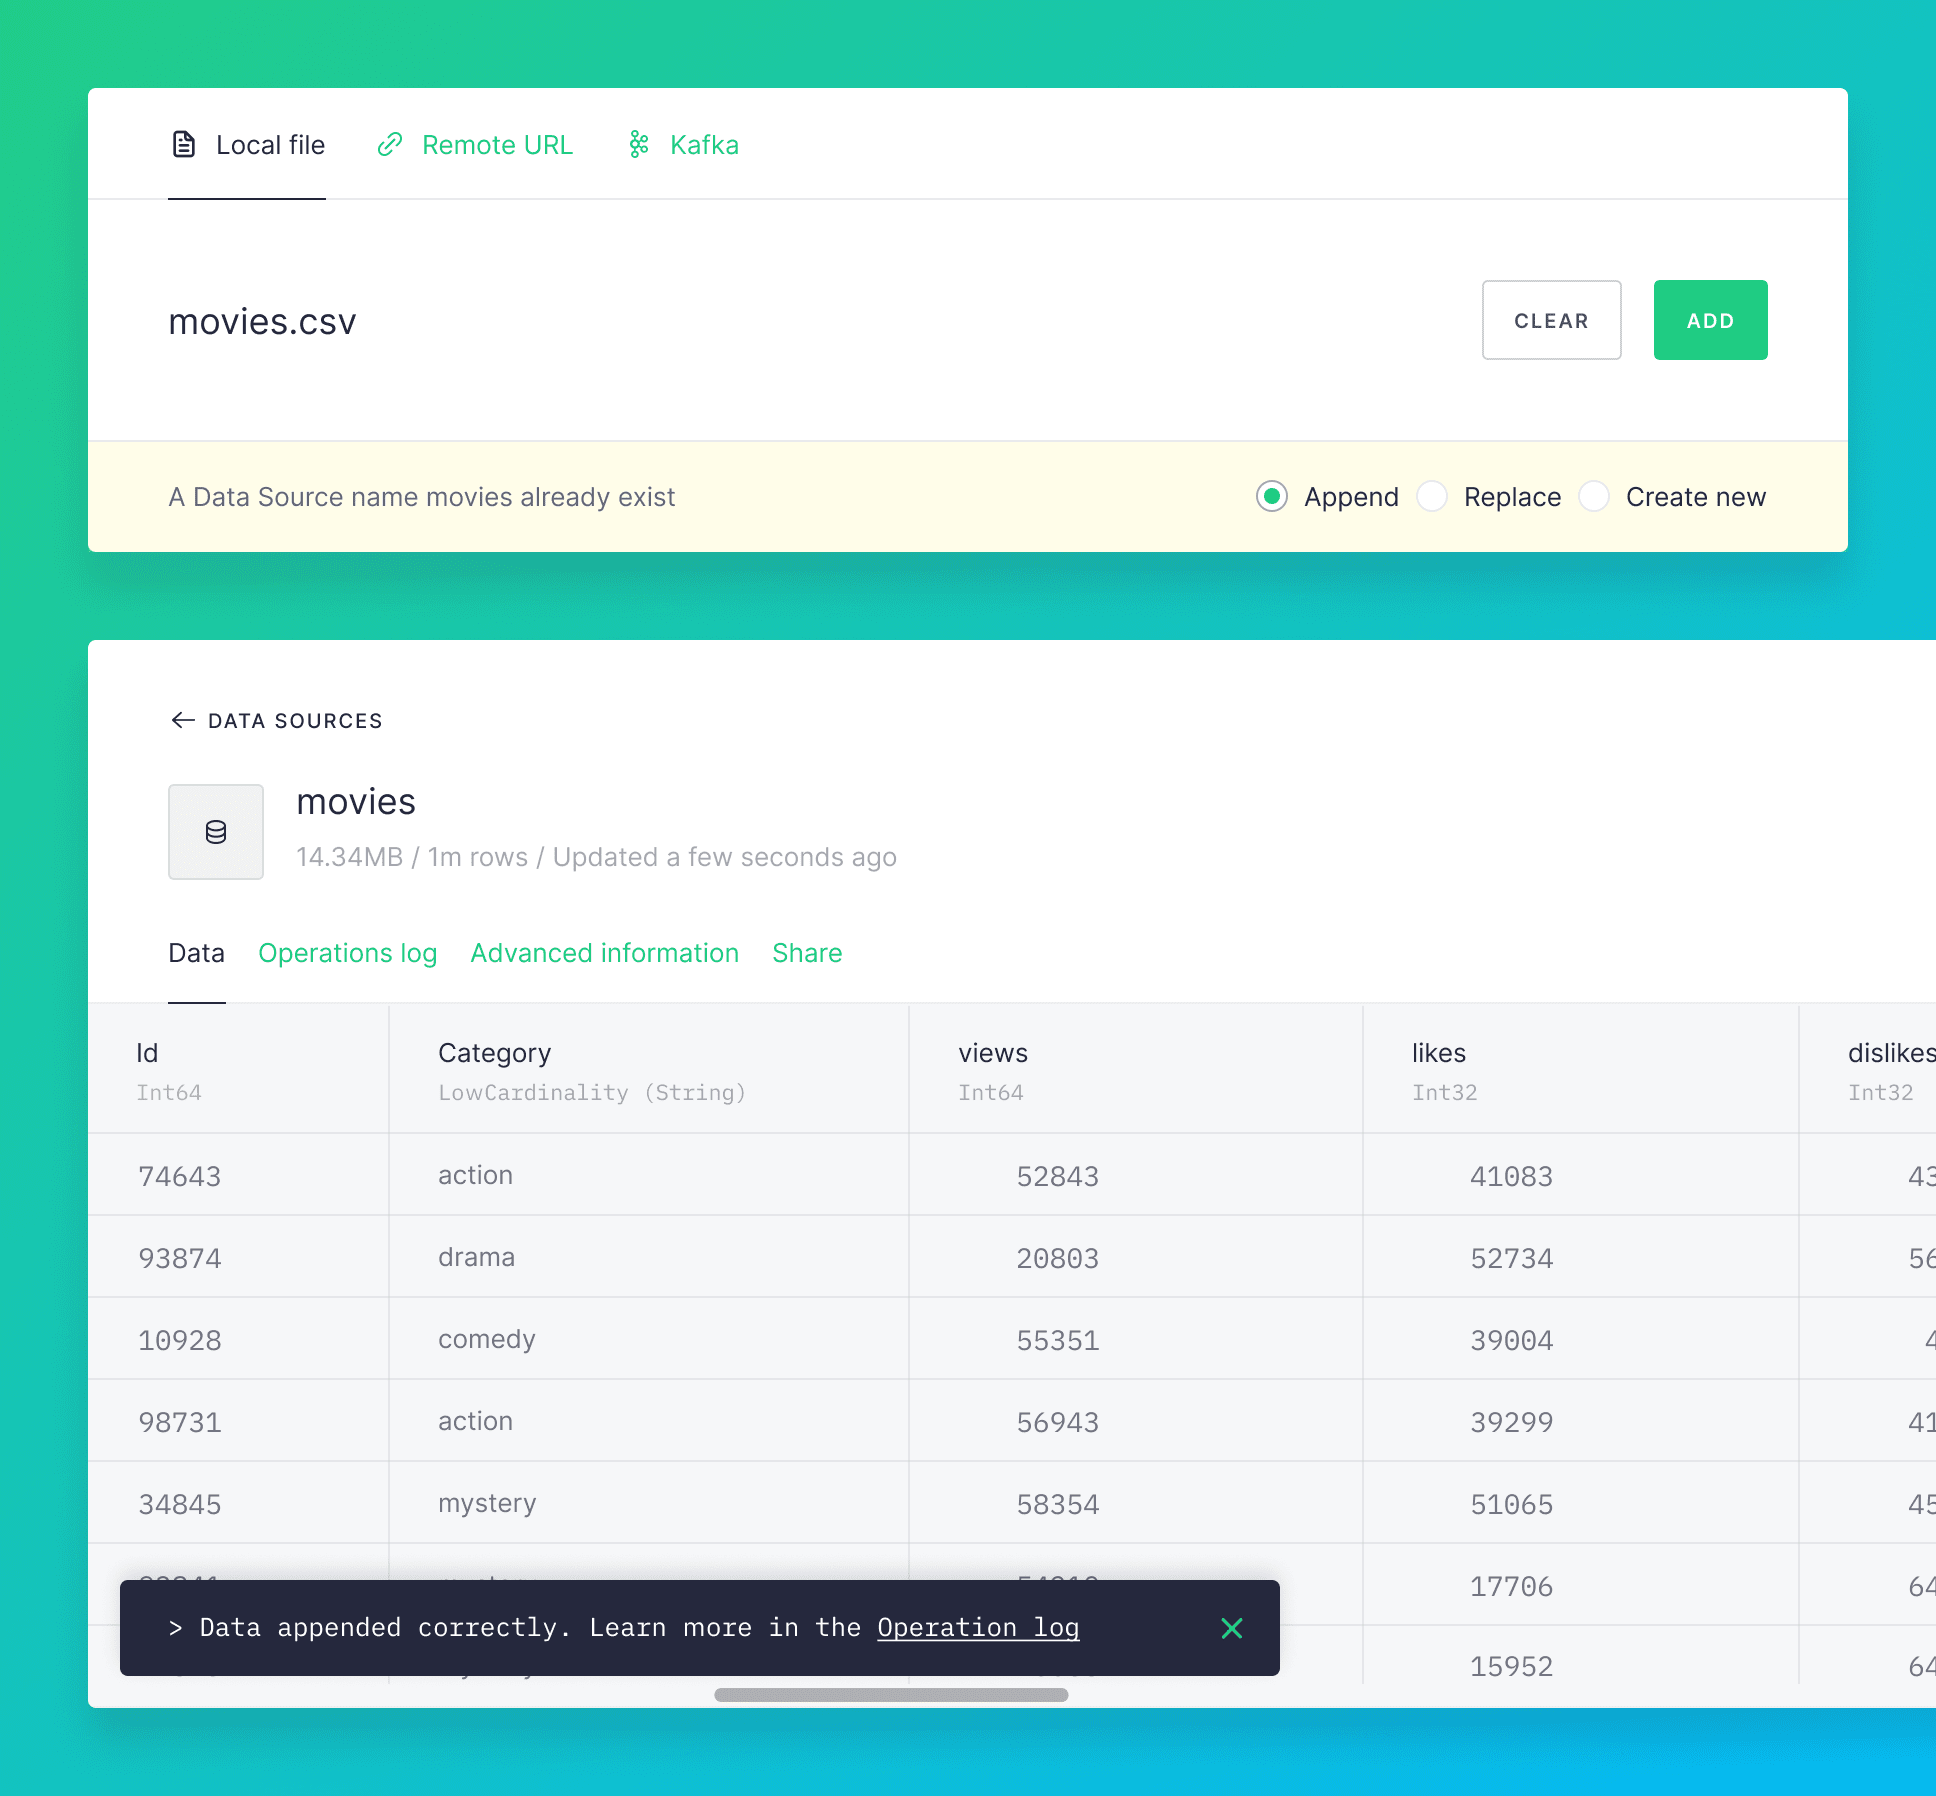Click the ADD button to upload file
Image resolution: width=1936 pixels, height=1796 pixels.
click(x=1710, y=319)
